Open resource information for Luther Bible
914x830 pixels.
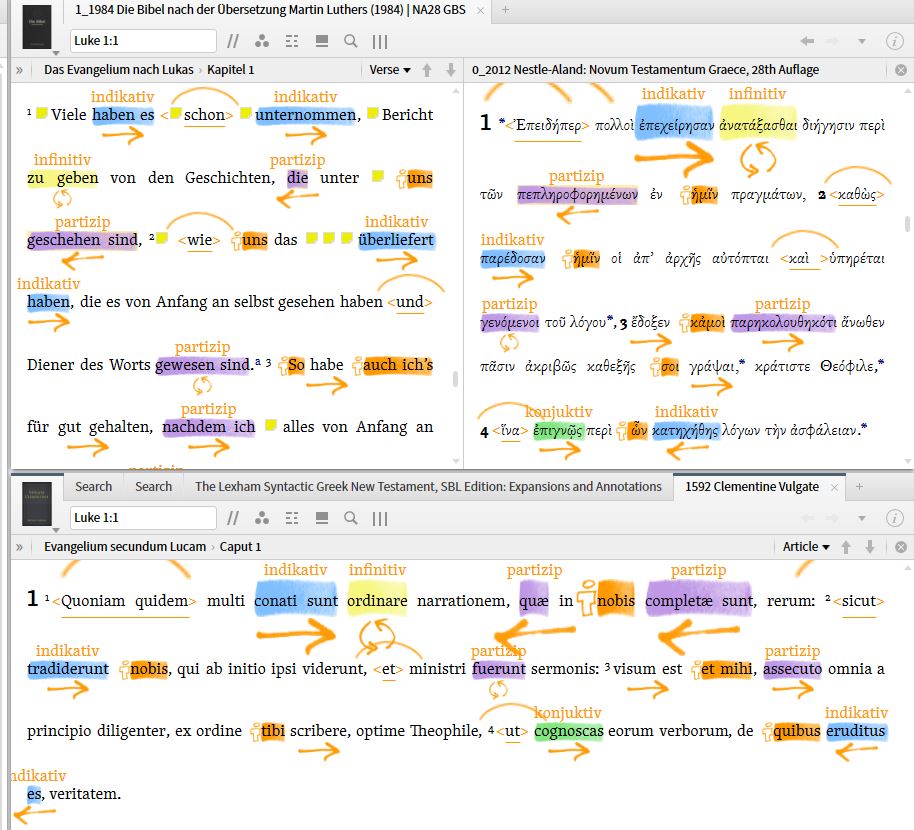click(x=894, y=41)
